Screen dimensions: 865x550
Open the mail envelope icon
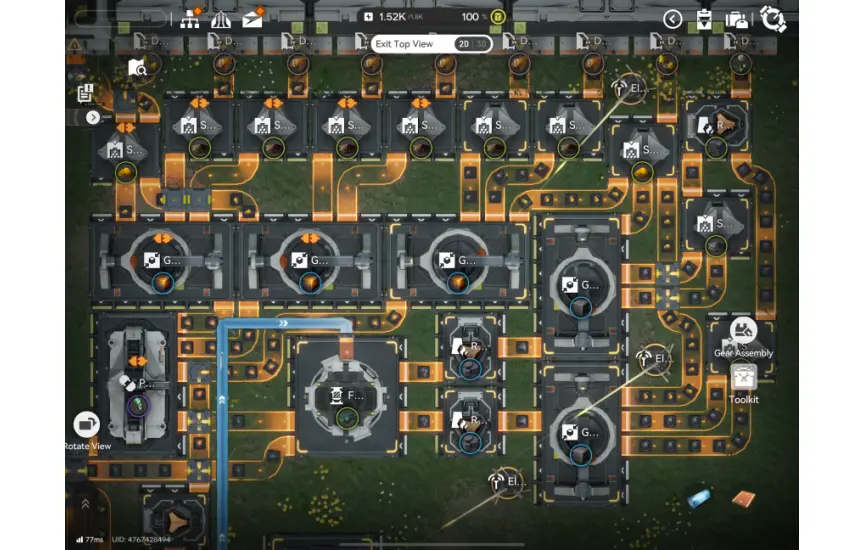click(x=253, y=19)
